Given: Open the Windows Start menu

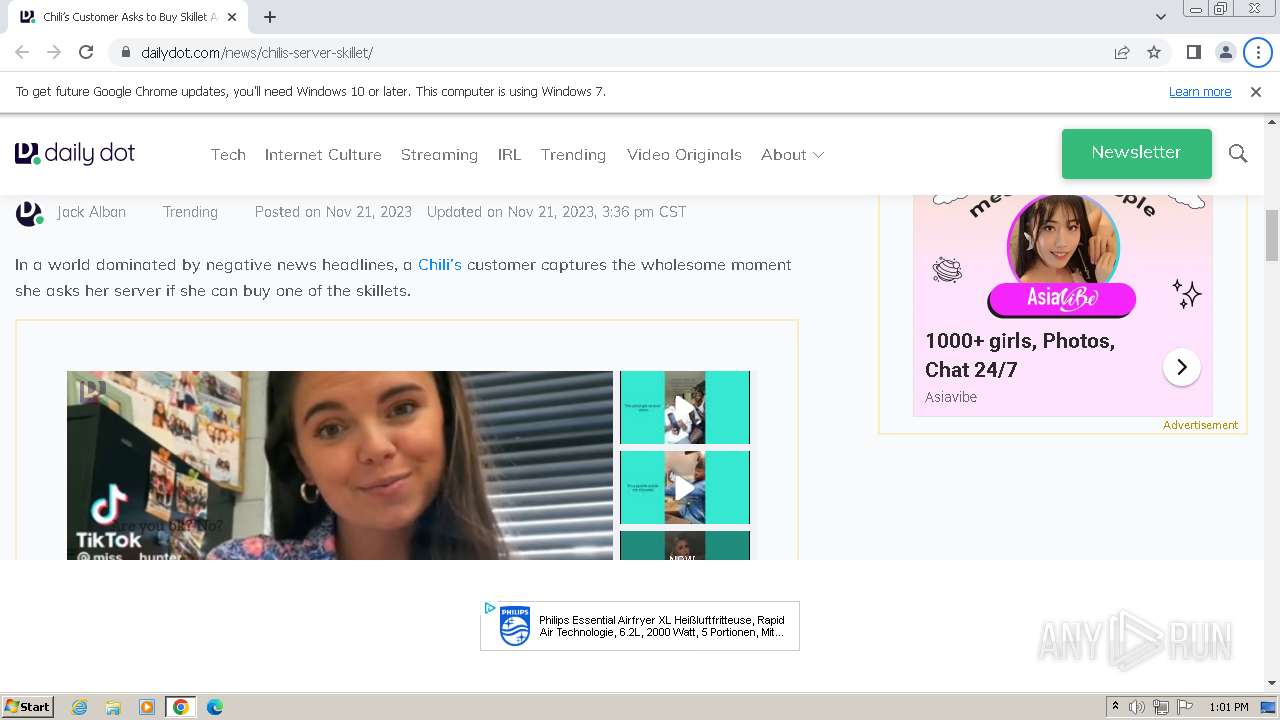Looking at the screenshot, I should pos(27,706).
